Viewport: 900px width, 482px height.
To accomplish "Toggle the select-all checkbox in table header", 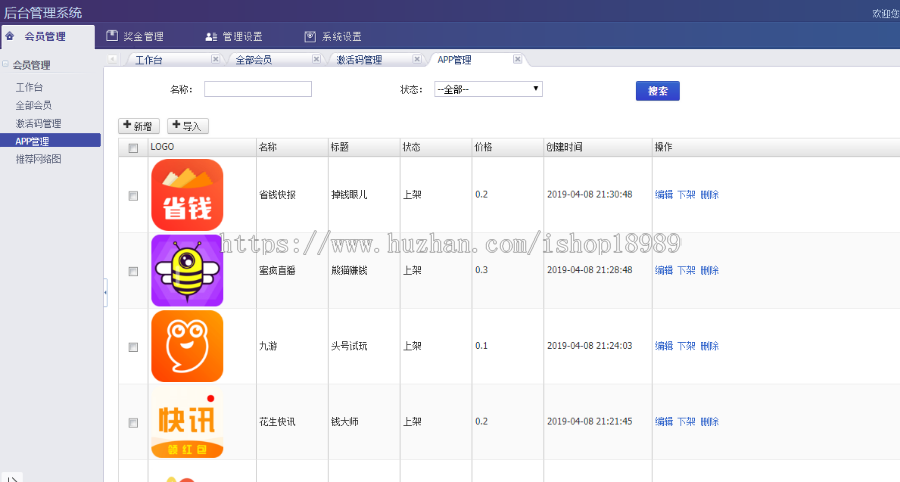I will (133, 148).
